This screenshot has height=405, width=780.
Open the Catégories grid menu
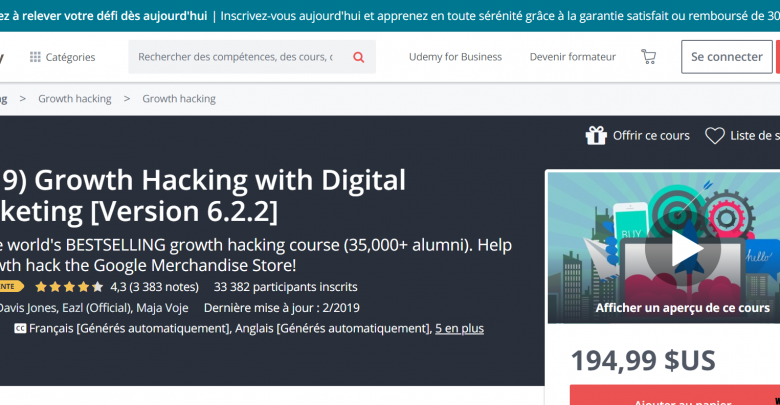click(x=62, y=57)
